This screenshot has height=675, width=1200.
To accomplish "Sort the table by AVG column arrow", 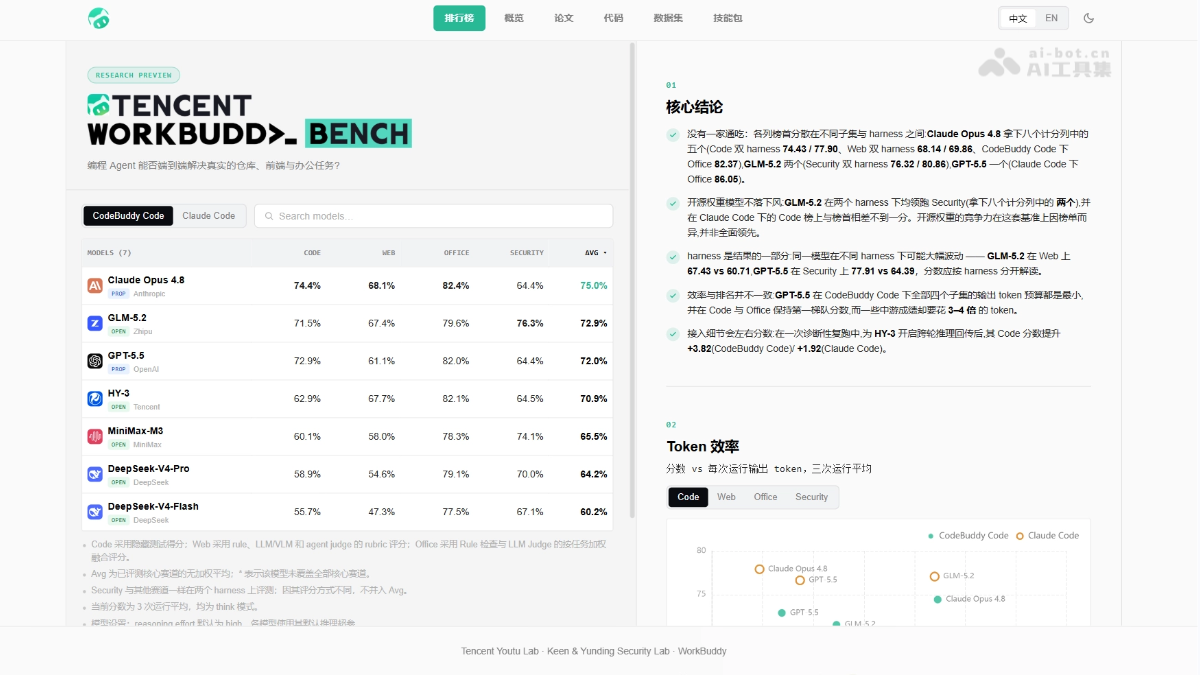I will tap(604, 253).
